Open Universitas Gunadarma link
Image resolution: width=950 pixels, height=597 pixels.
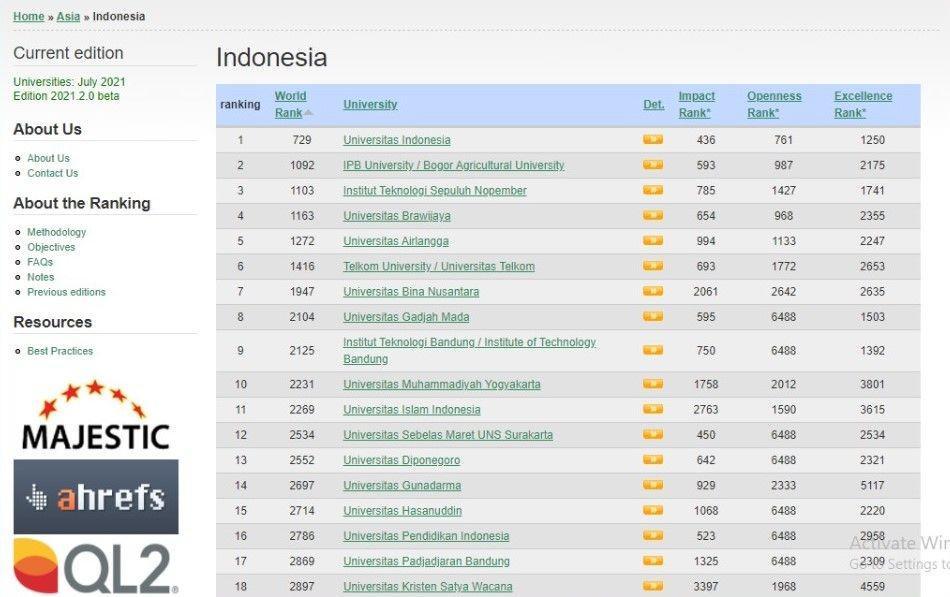(x=402, y=485)
